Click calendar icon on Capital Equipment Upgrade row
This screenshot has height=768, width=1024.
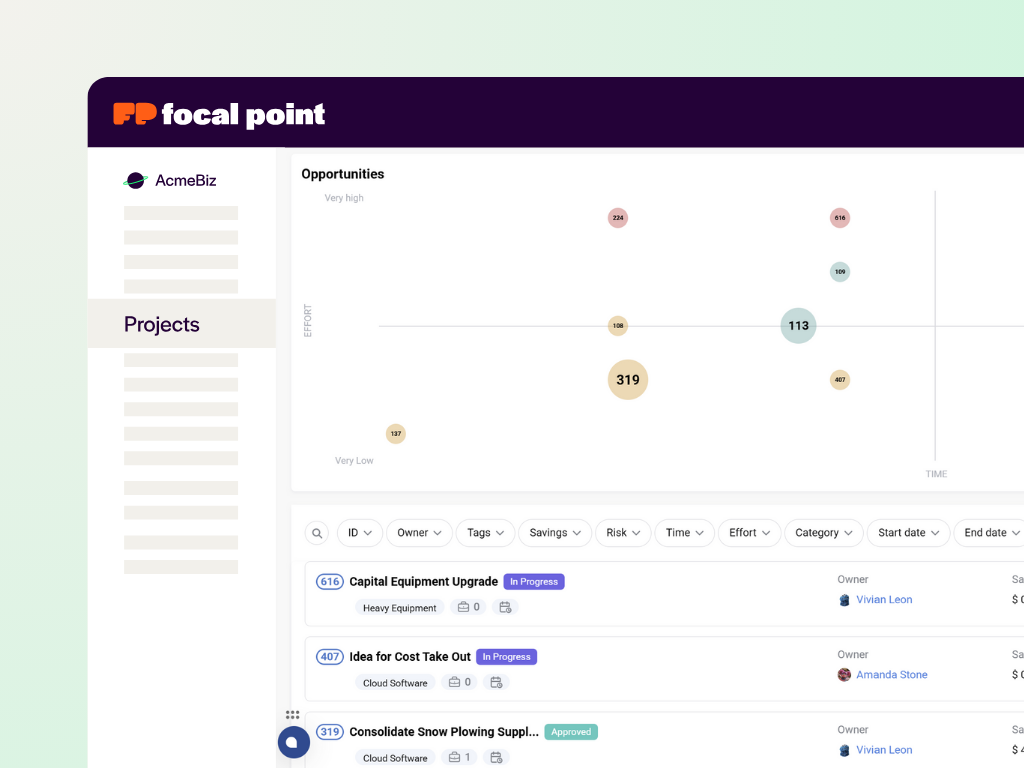coord(505,607)
